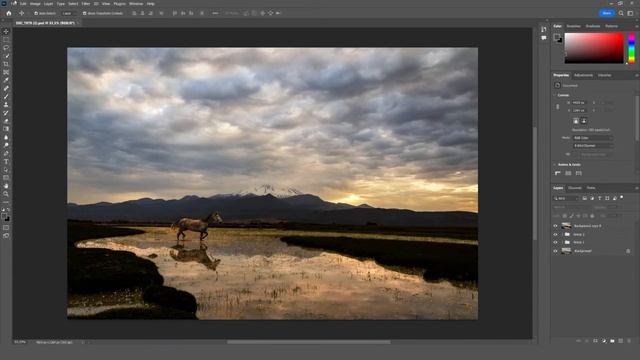The width and height of the screenshot is (640, 360).
Task: Pick a color in the red color field
Action: (x=594, y=48)
